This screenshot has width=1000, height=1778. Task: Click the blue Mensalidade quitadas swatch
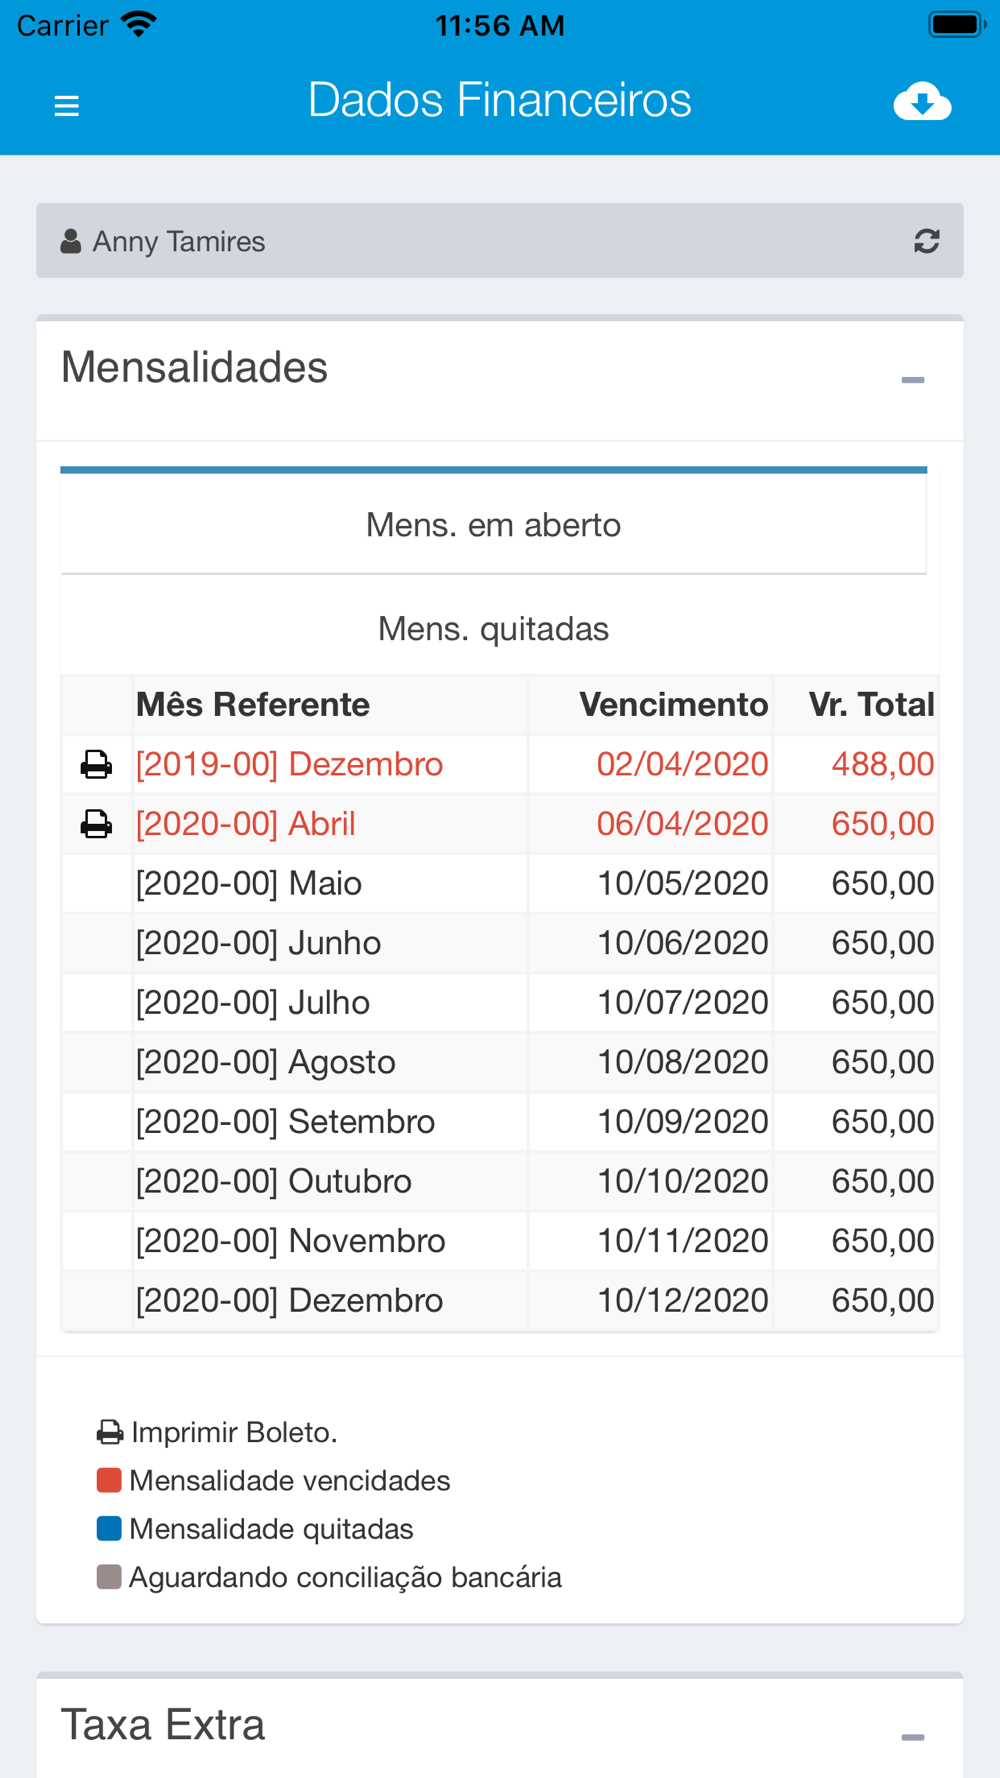pyautogui.click(x=109, y=1528)
